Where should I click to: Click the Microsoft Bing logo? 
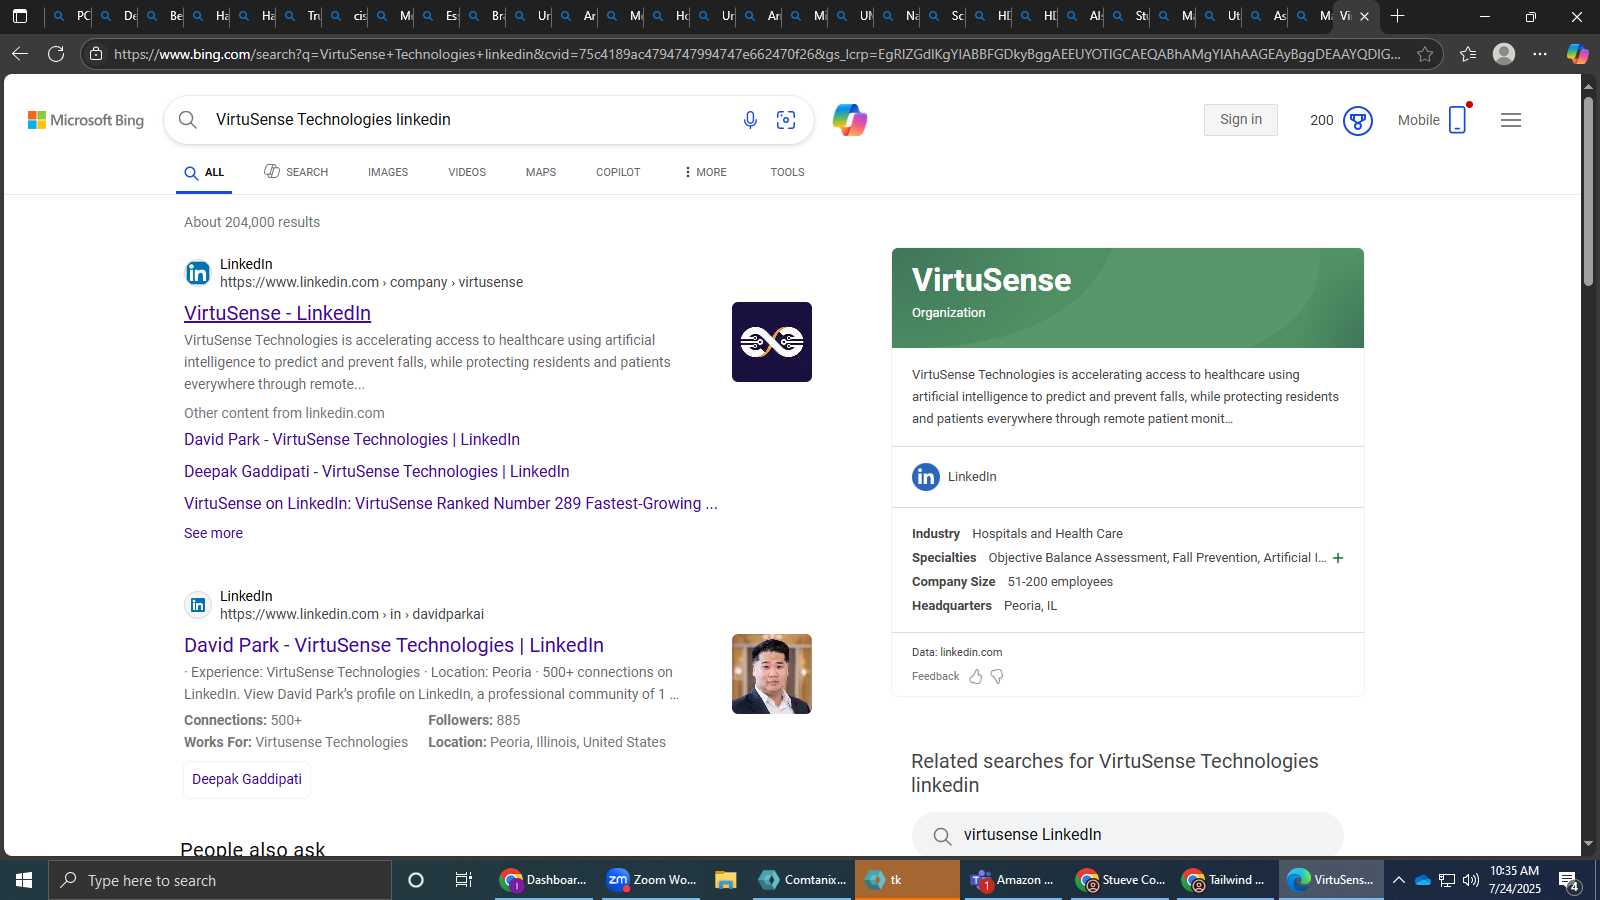click(x=86, y=120)
